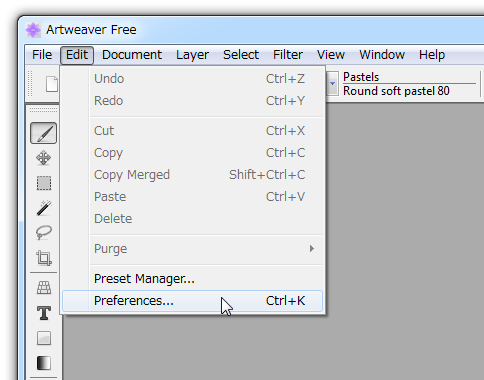Open the brush preset dropdown arrow

click(332, 83)
